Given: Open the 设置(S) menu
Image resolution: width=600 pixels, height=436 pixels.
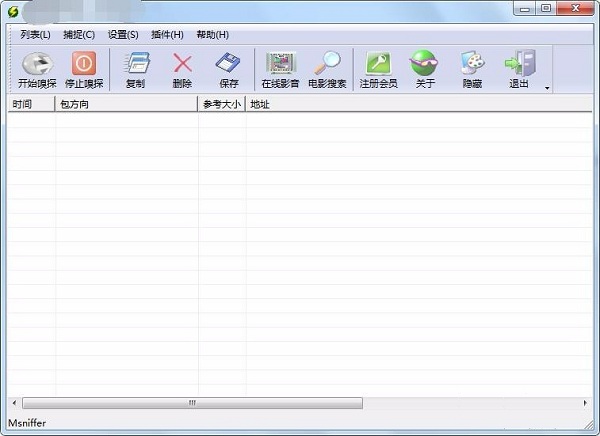Looking at the screenshot, I should pyautogui.click(x=123, y=34).
